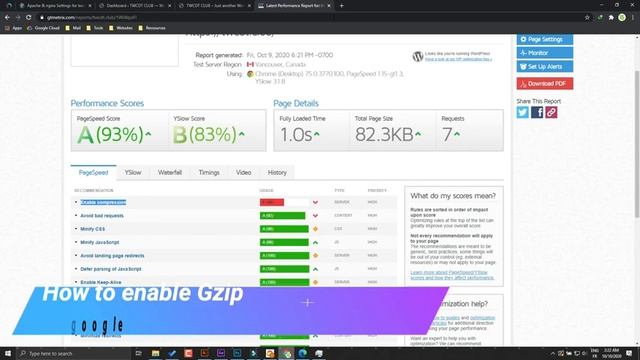Open the WordPress optimization tips link
640x360 pixels.
(458, 59)
